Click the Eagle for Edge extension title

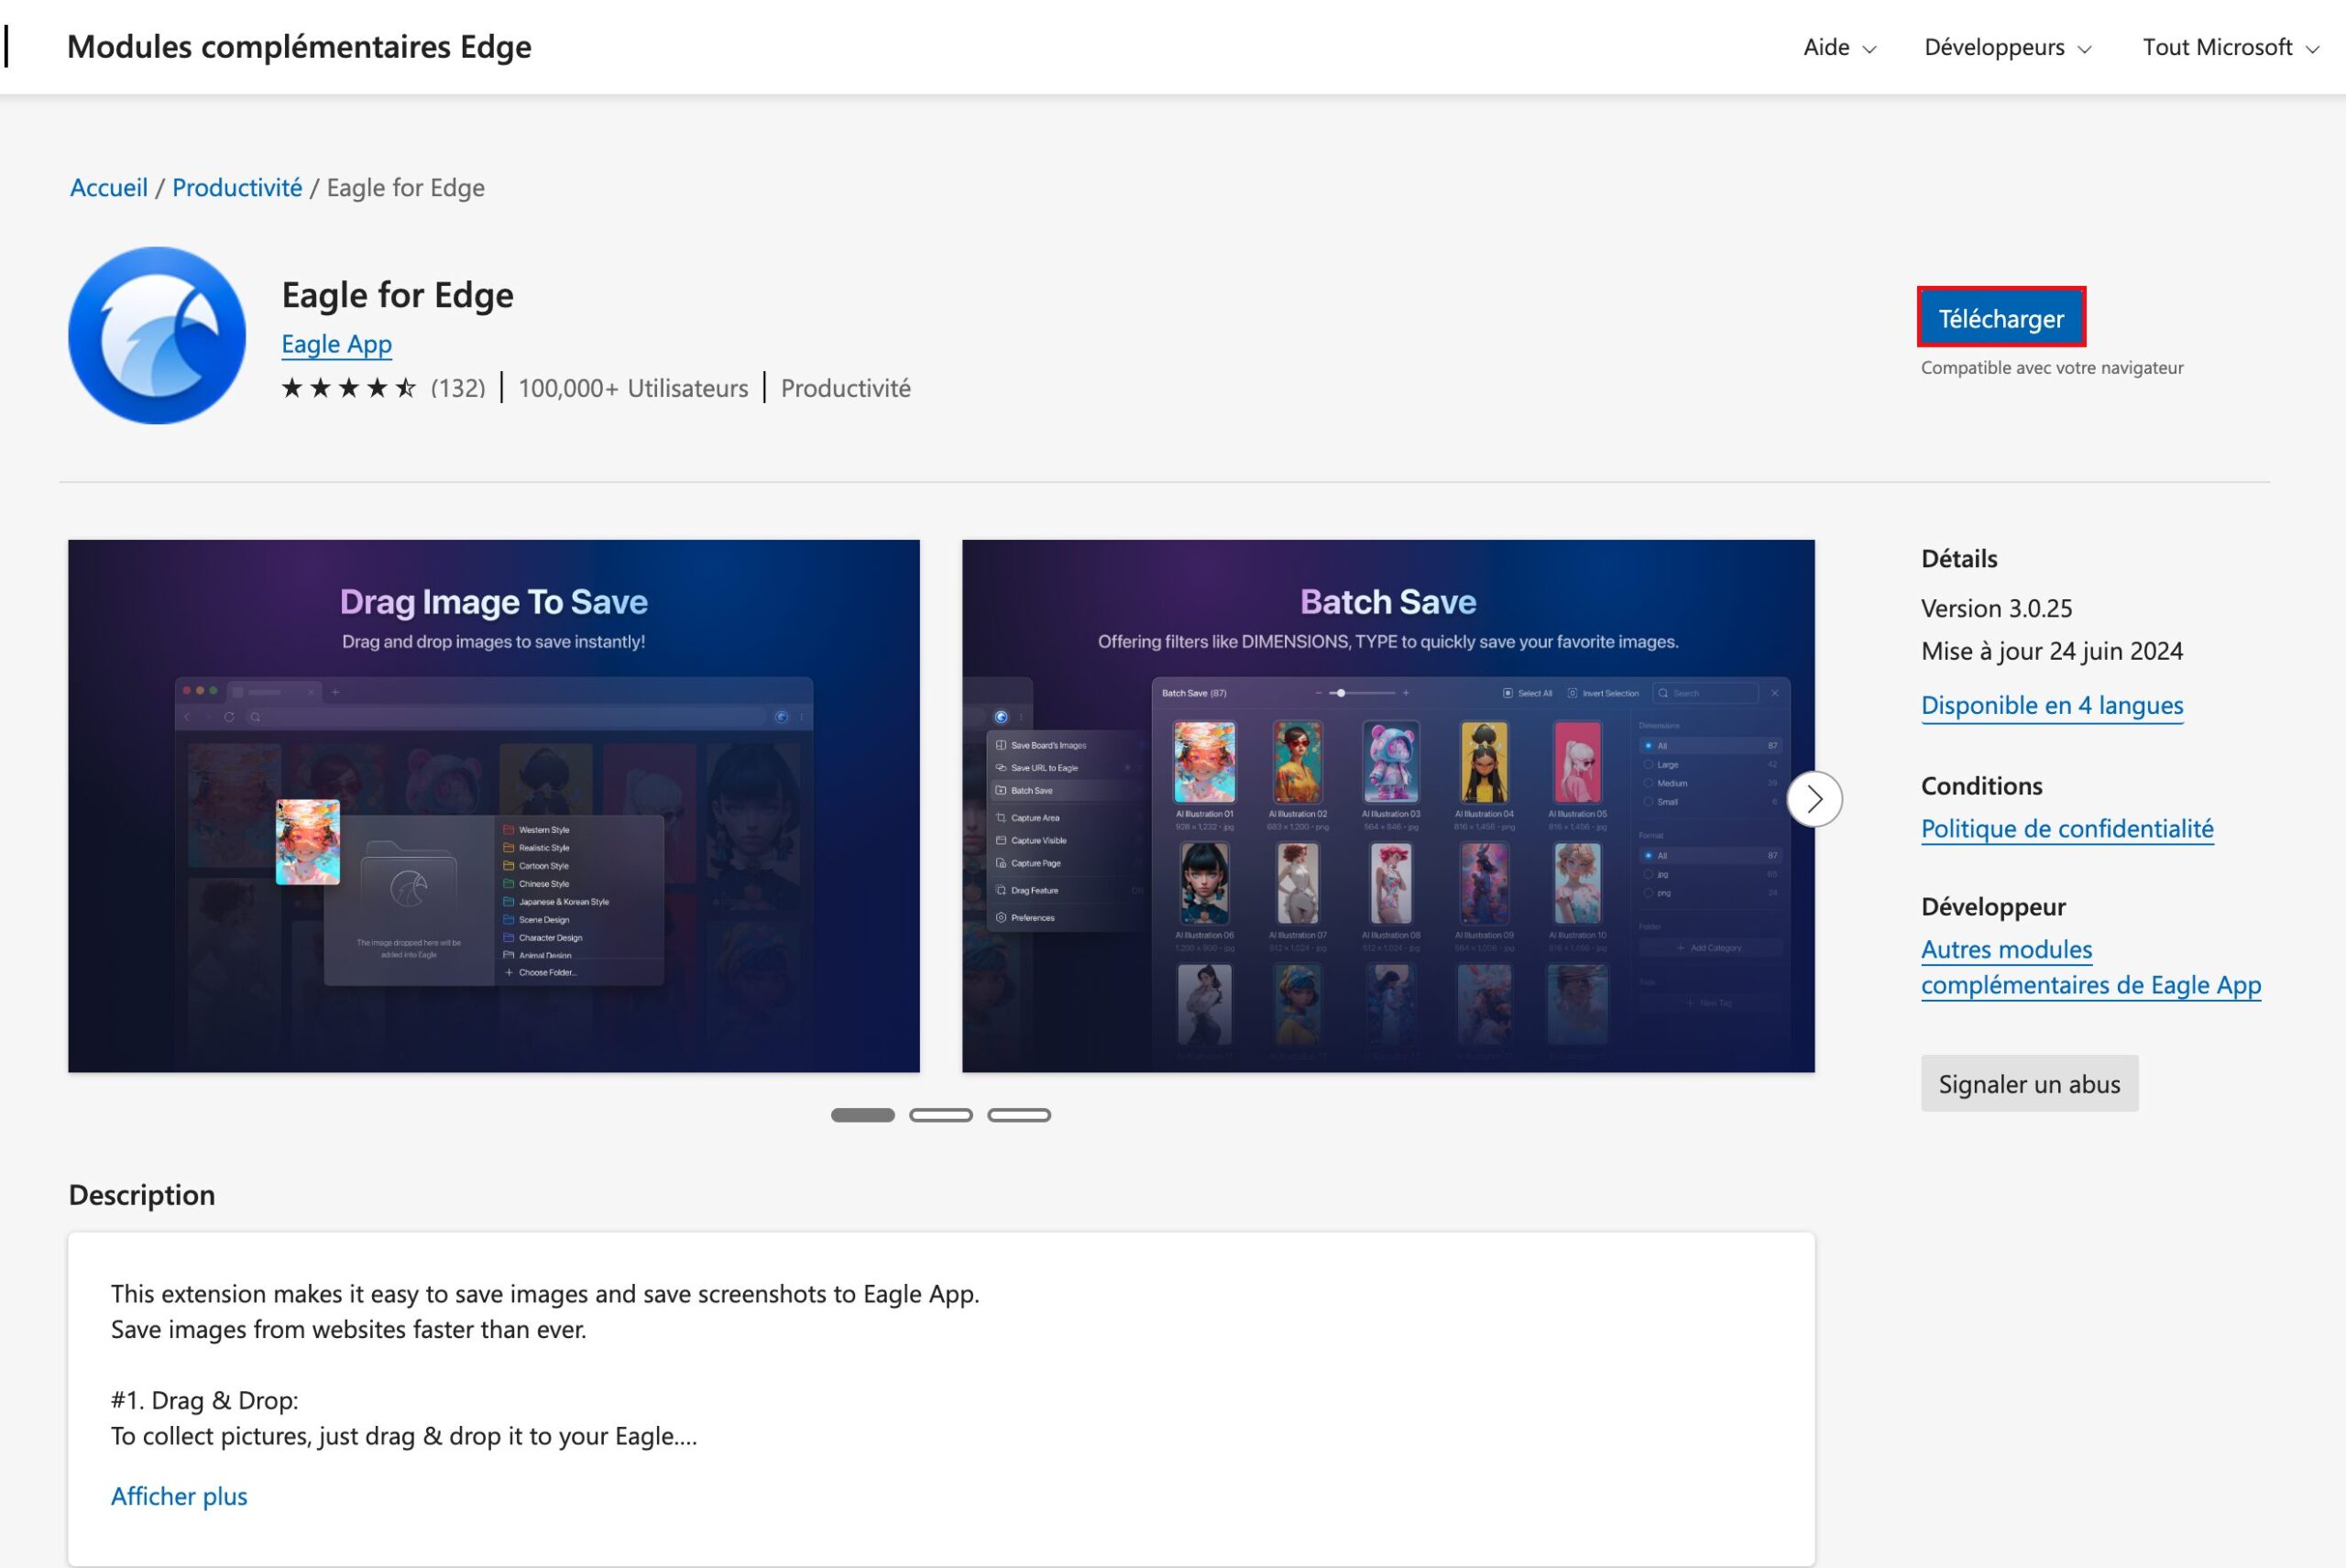[398, 295]
